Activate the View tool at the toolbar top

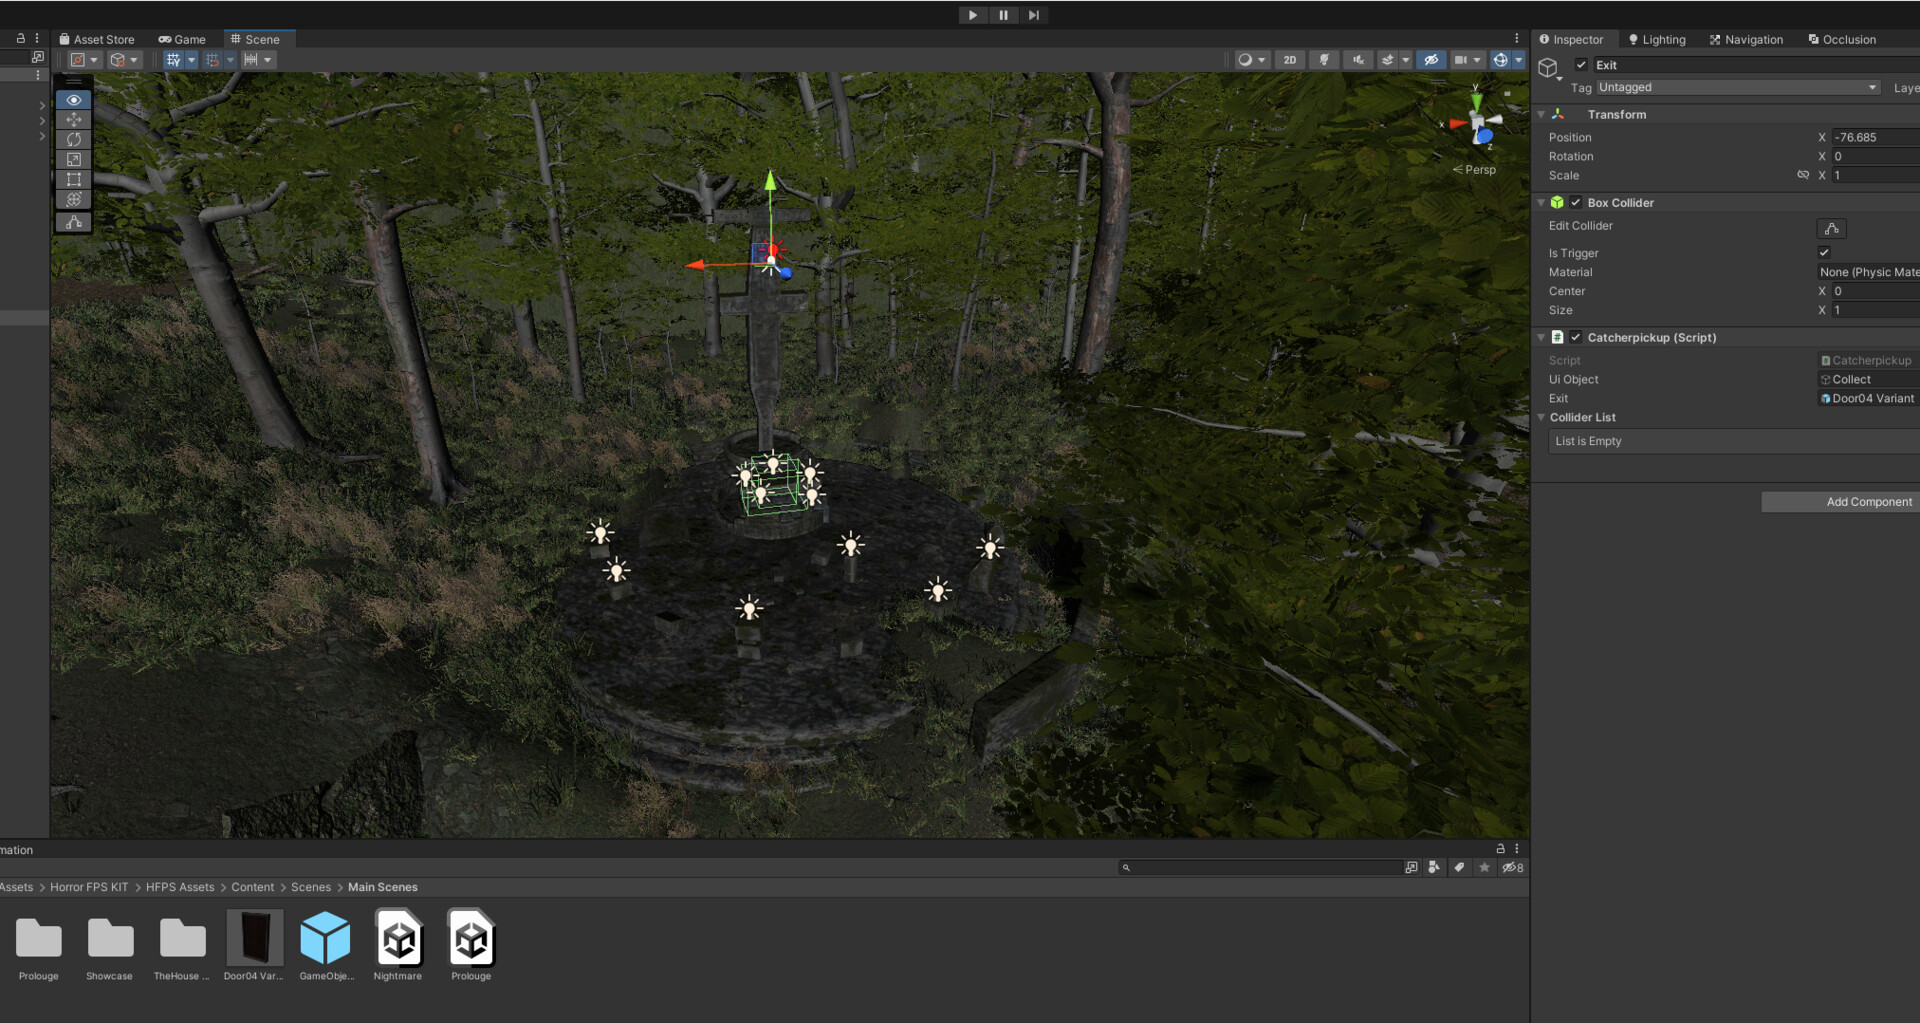click(73, 100)
